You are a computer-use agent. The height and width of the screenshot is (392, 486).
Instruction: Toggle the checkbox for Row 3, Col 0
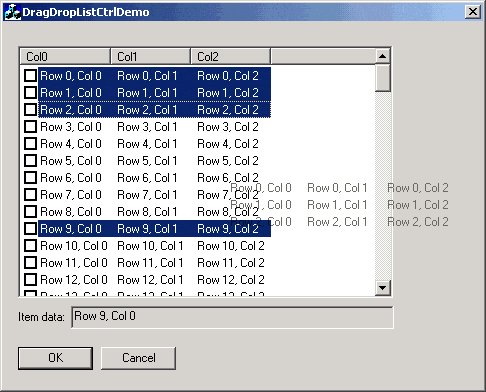coord(30,127)
